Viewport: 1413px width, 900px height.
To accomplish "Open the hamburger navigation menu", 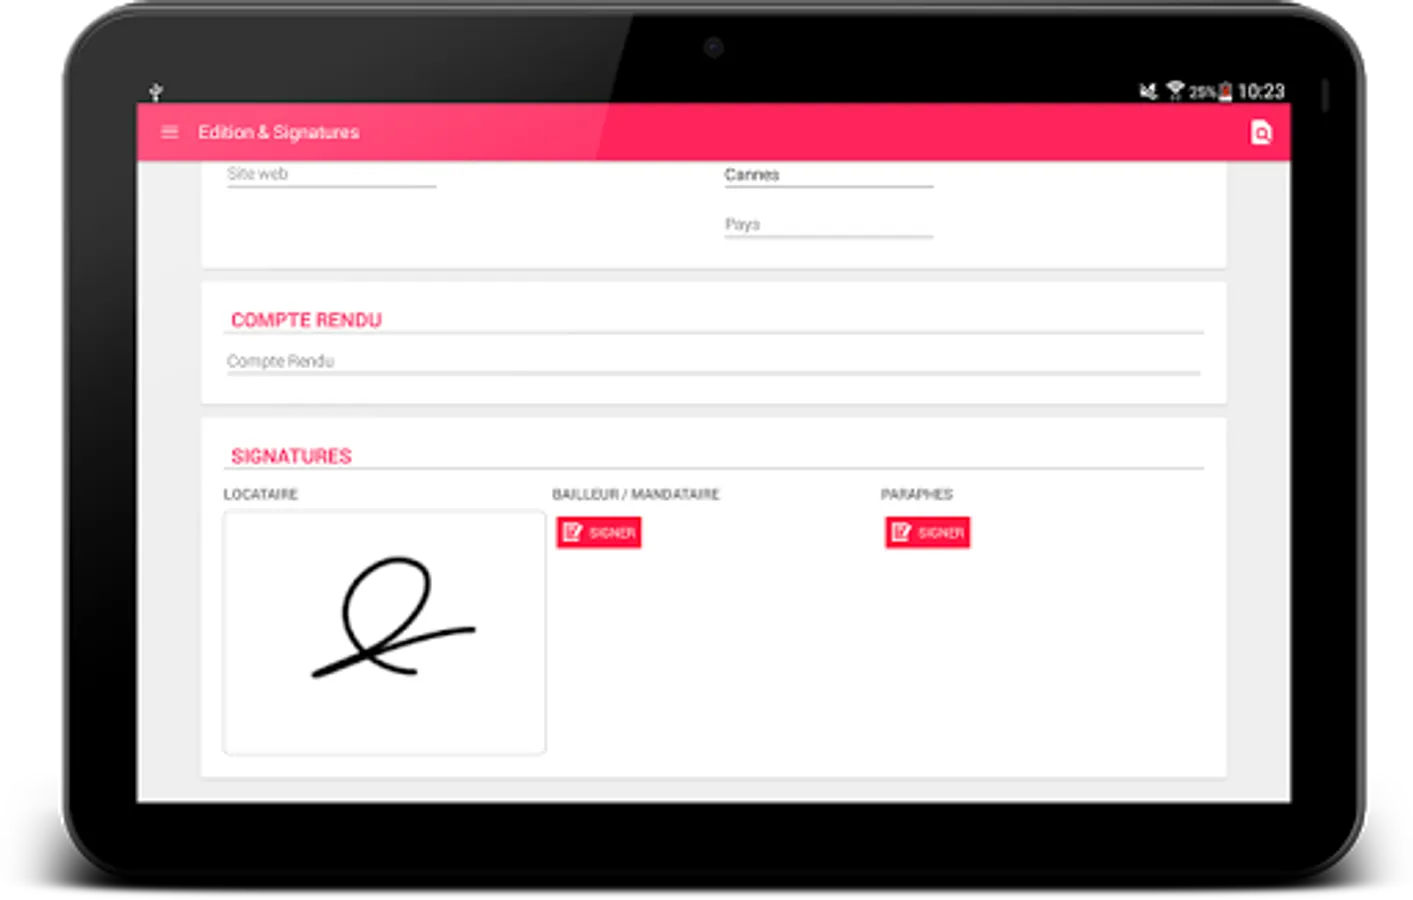I will click(x=169, y=132).
